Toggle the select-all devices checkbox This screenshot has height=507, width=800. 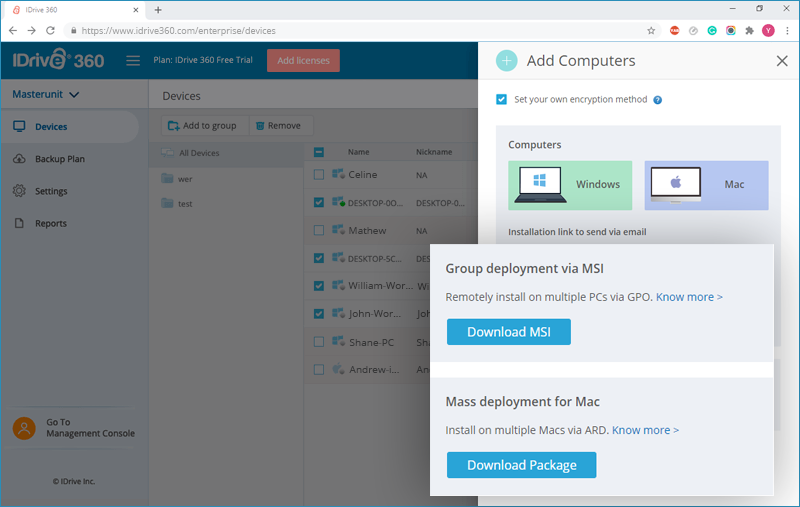(x=319, y=152)
